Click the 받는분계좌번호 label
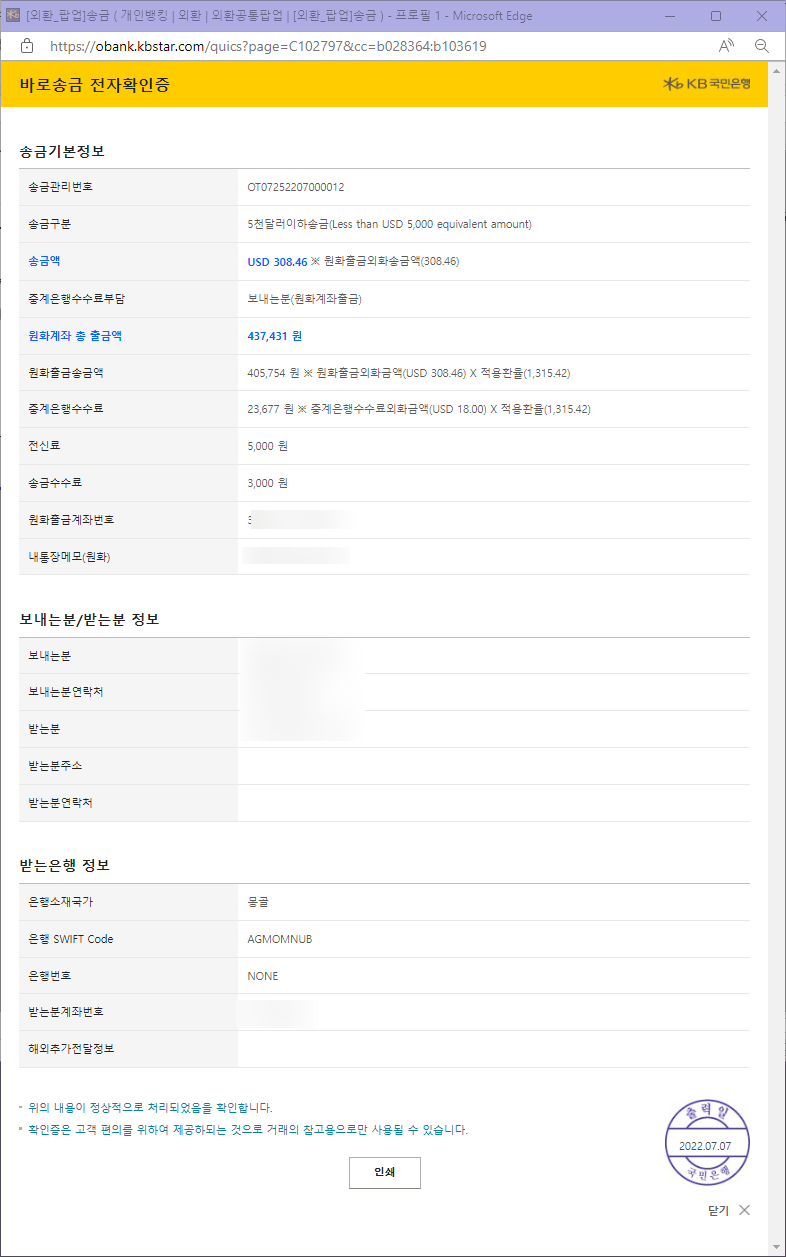This screenshot has height=1257, width=786. coord(66,1012)
